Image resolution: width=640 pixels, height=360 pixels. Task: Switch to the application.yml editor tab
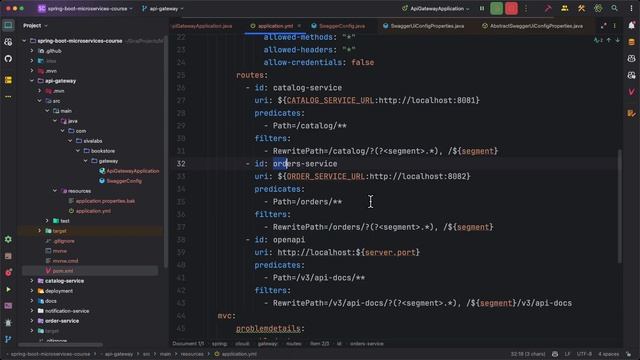pyautogui.click(x=275, y=26)
